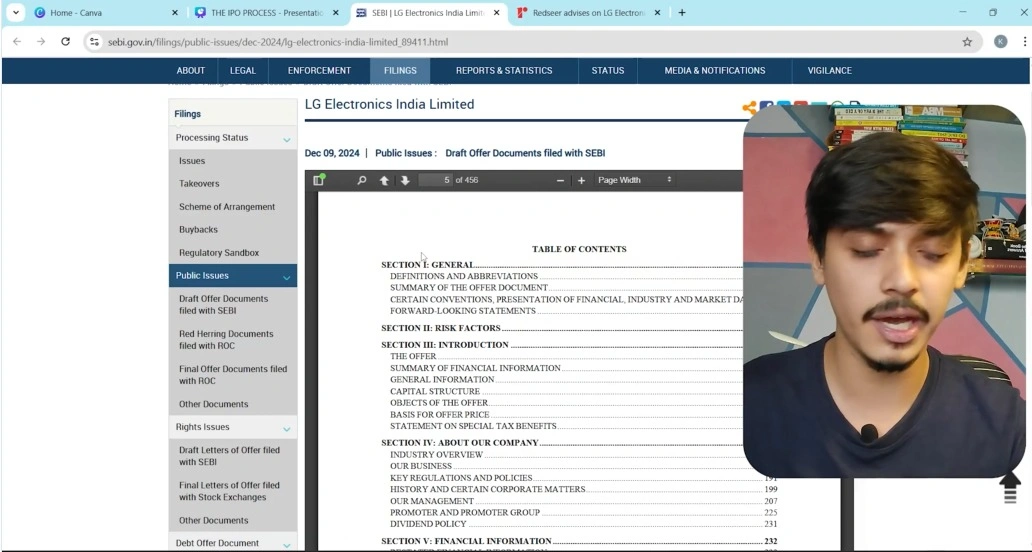Open the FILINGS menu

point(400,70)
